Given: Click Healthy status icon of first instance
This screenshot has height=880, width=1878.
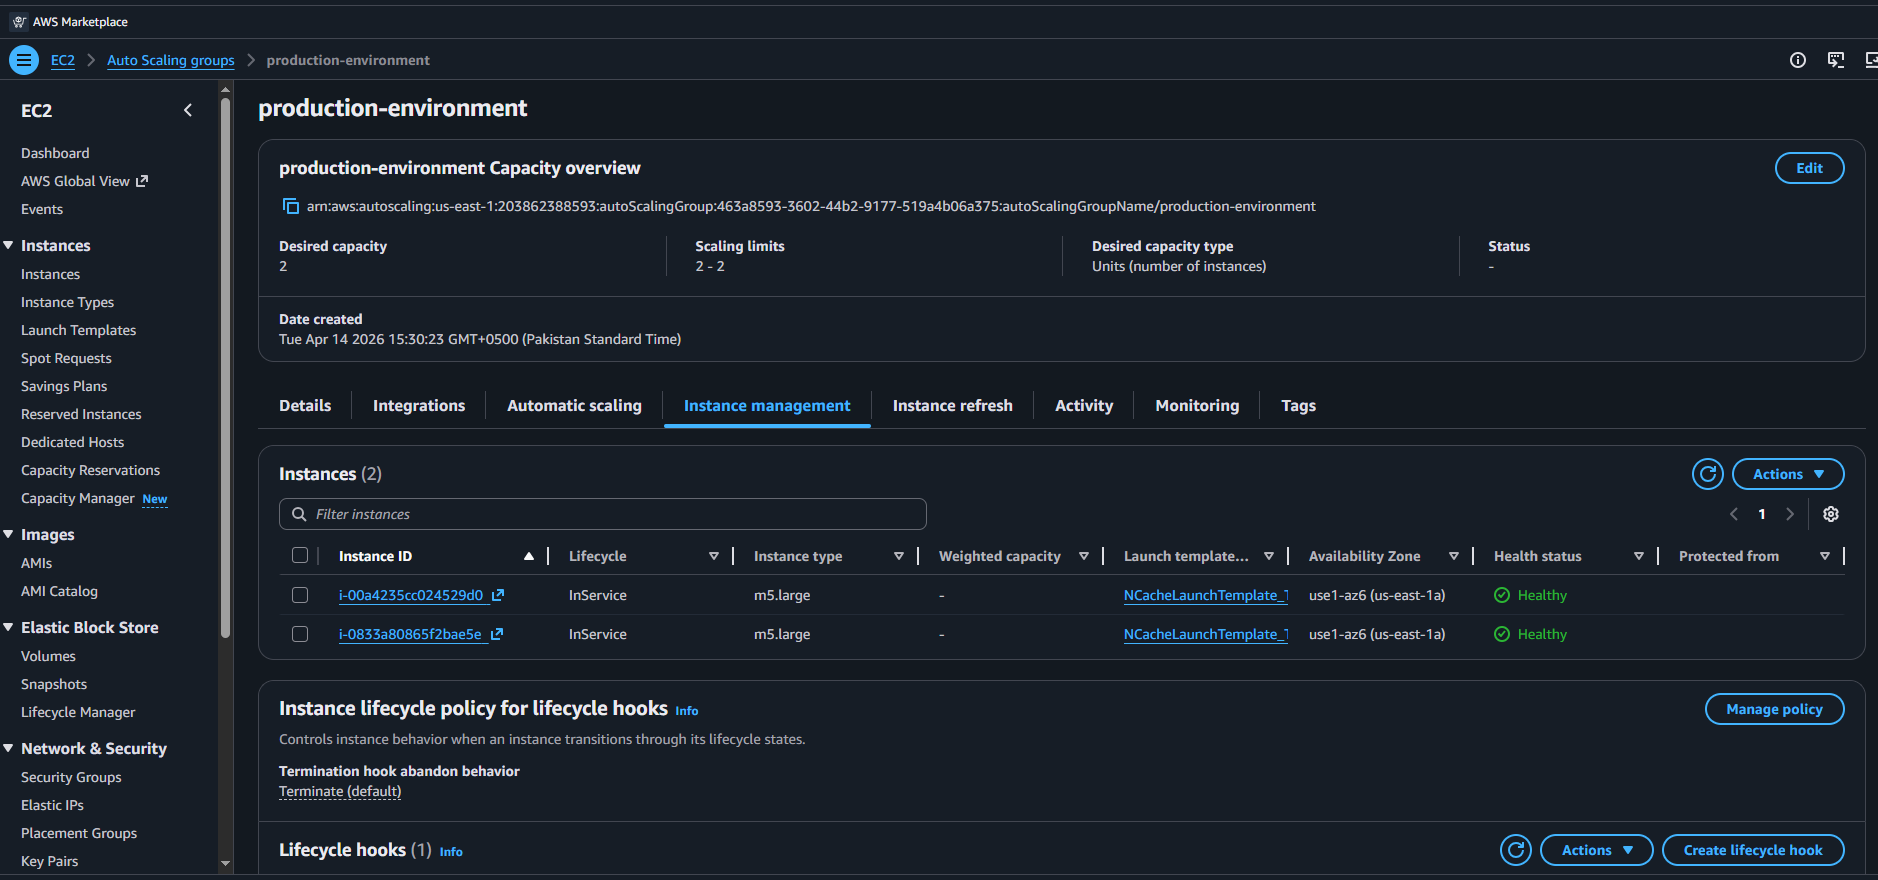Looking at the screenshot, I should tap(1502, 595).
